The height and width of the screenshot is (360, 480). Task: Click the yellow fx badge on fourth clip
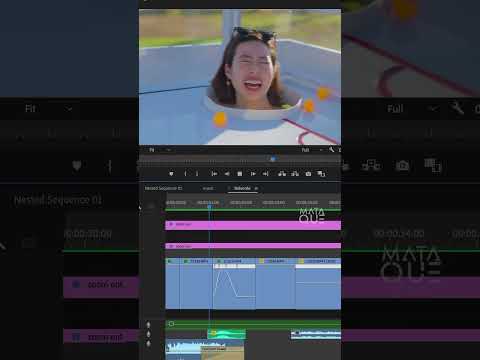click(x=262, y=261)
